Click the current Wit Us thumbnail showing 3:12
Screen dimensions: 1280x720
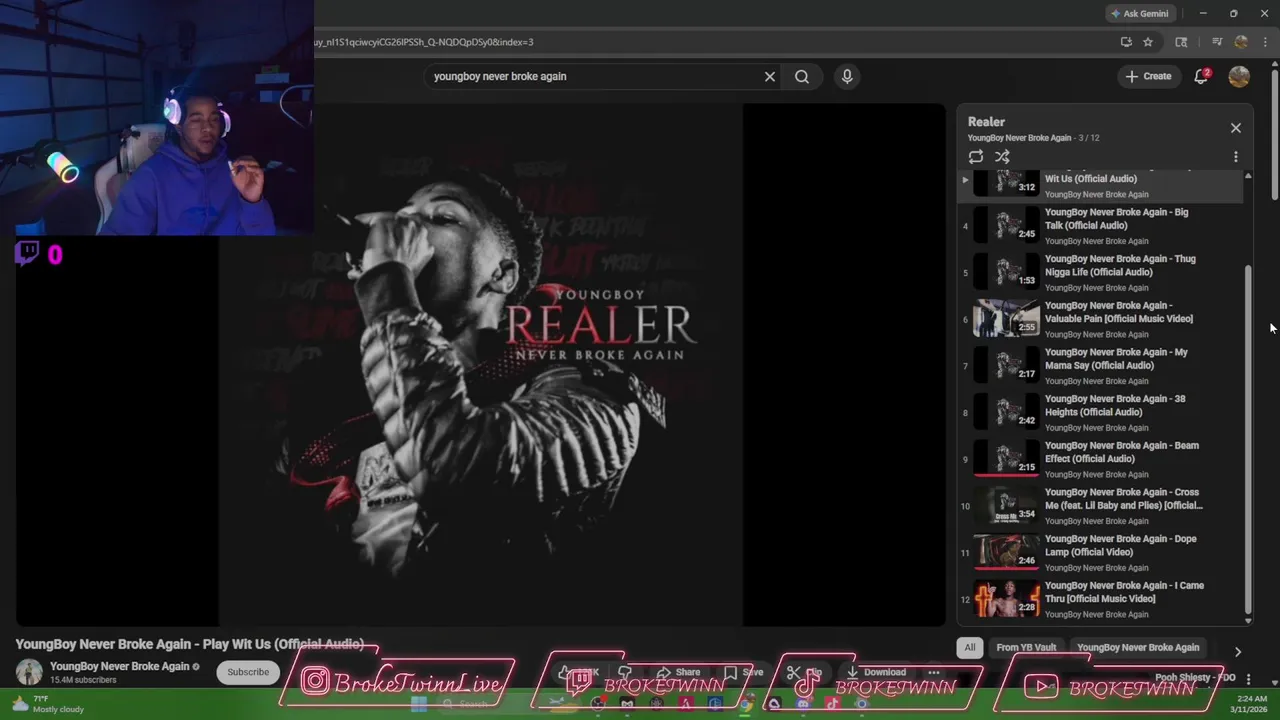(x=1006, y=182)
